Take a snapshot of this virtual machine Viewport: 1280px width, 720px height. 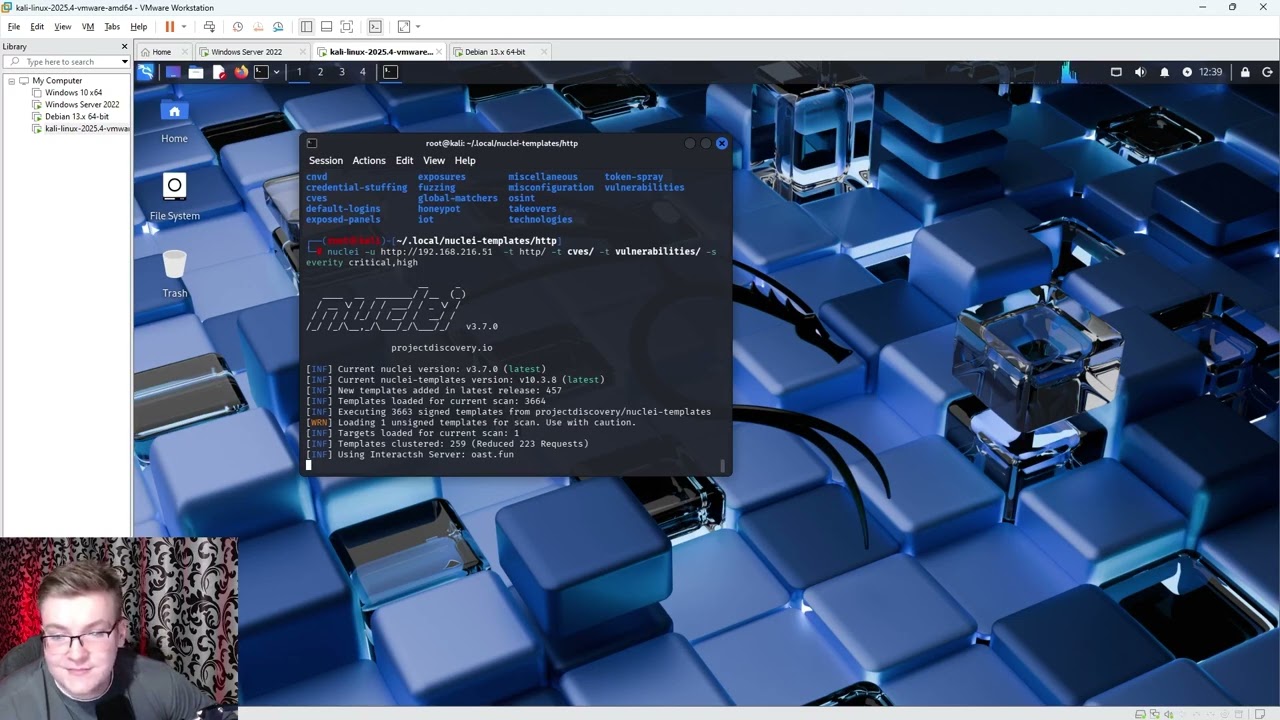point(237,26)
